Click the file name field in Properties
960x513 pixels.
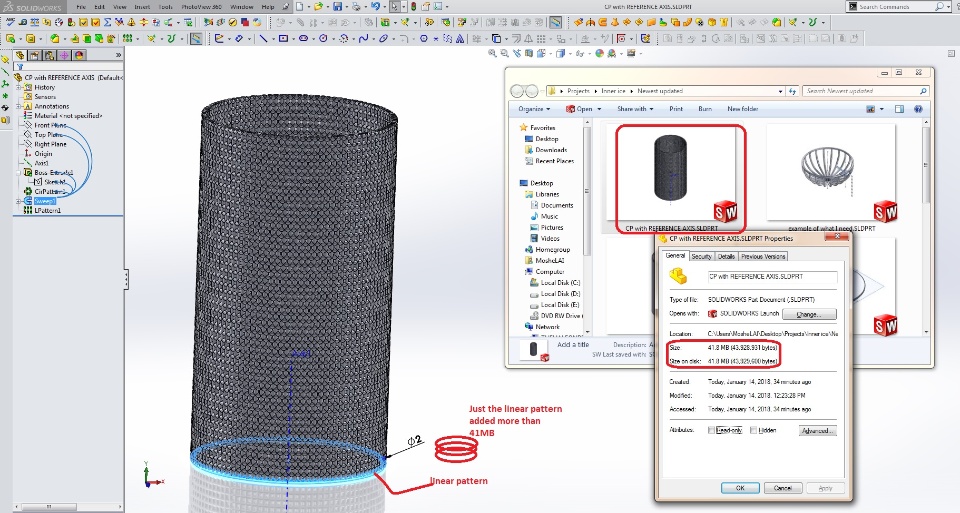tap(772, 277)
